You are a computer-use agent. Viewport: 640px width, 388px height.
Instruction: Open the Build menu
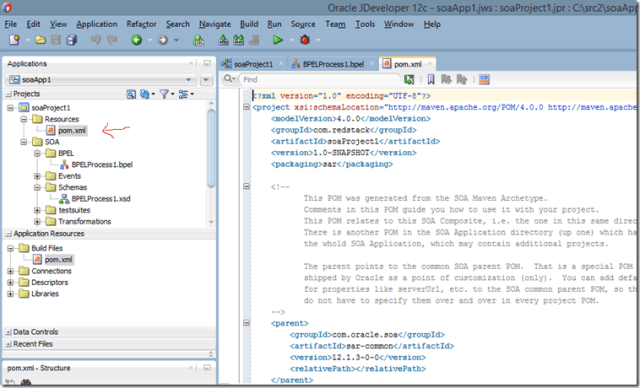point(249,24)
